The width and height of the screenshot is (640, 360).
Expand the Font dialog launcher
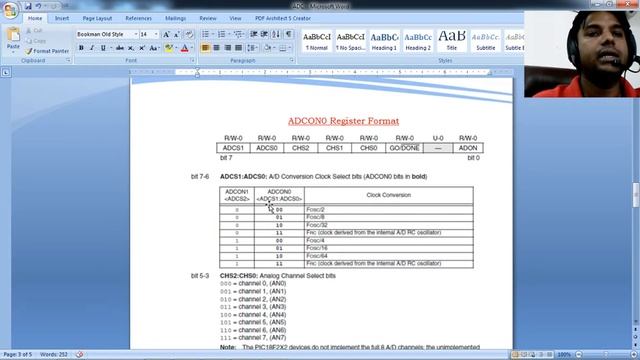coord(192,60)
